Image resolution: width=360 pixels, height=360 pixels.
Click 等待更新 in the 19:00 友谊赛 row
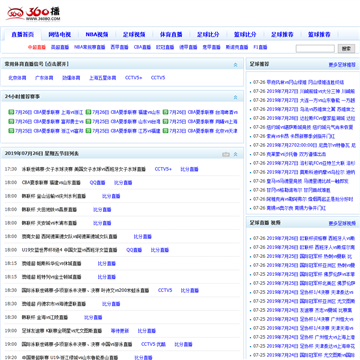(x=120, y=331)
